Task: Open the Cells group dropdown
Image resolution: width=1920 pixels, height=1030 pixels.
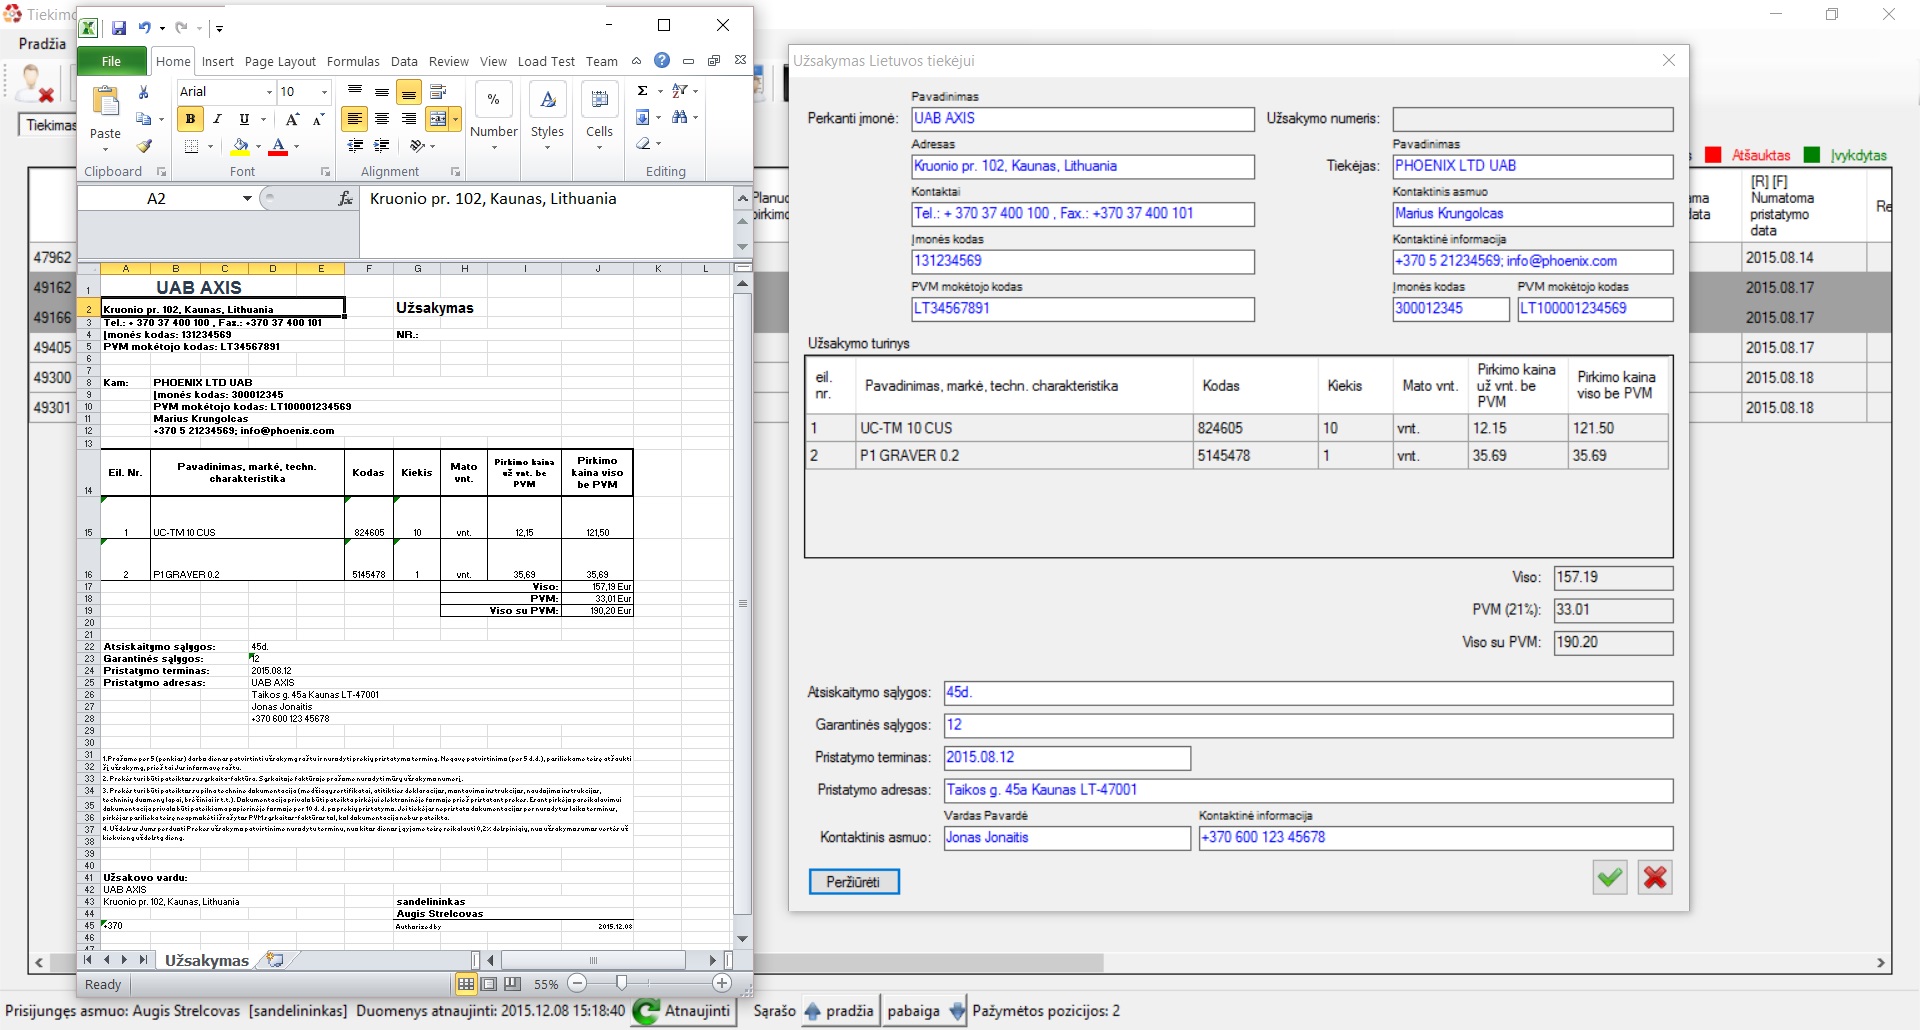Action: [x=599, y=148]
